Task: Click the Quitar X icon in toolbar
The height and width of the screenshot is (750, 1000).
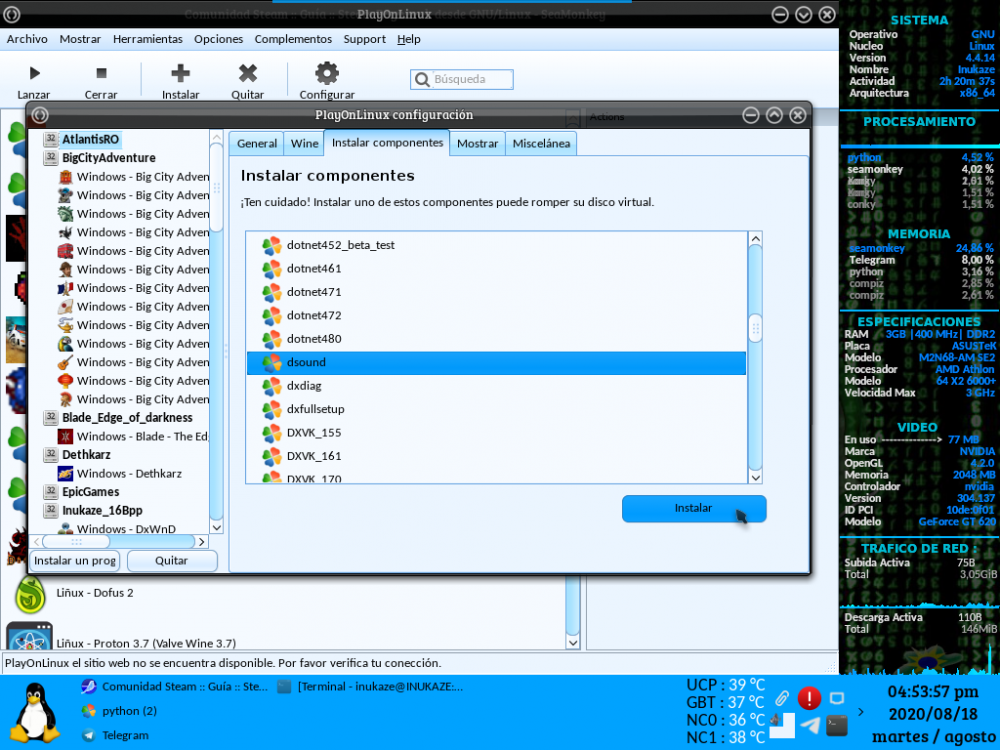Action: pyautogui.click(x=247, y=73)
